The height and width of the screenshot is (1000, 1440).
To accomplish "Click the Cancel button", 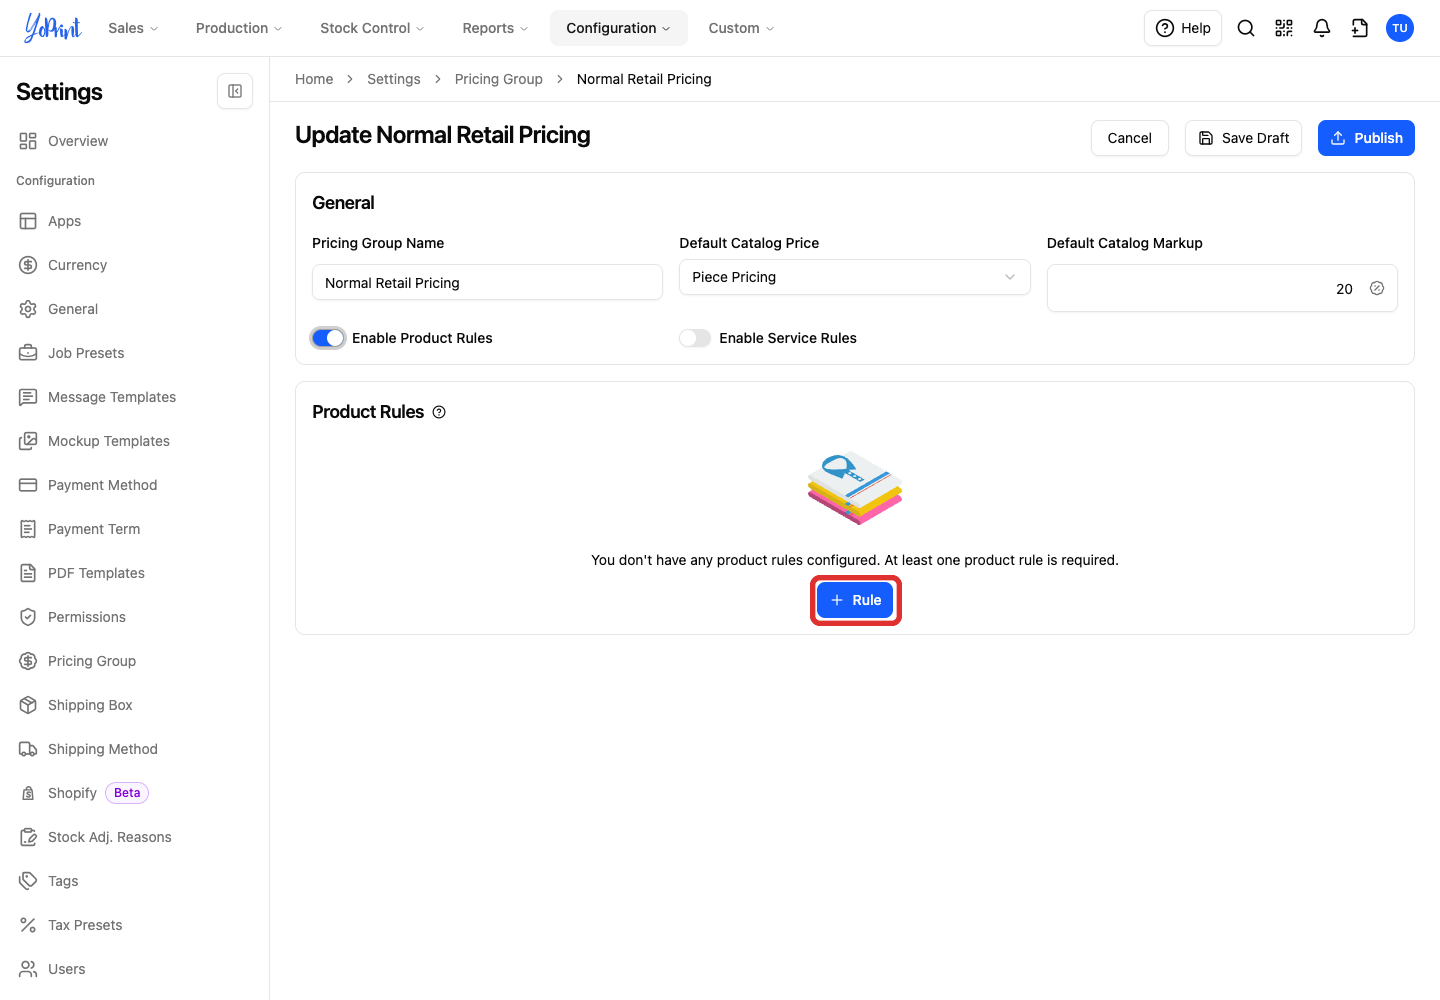I will coord(1130,138).
